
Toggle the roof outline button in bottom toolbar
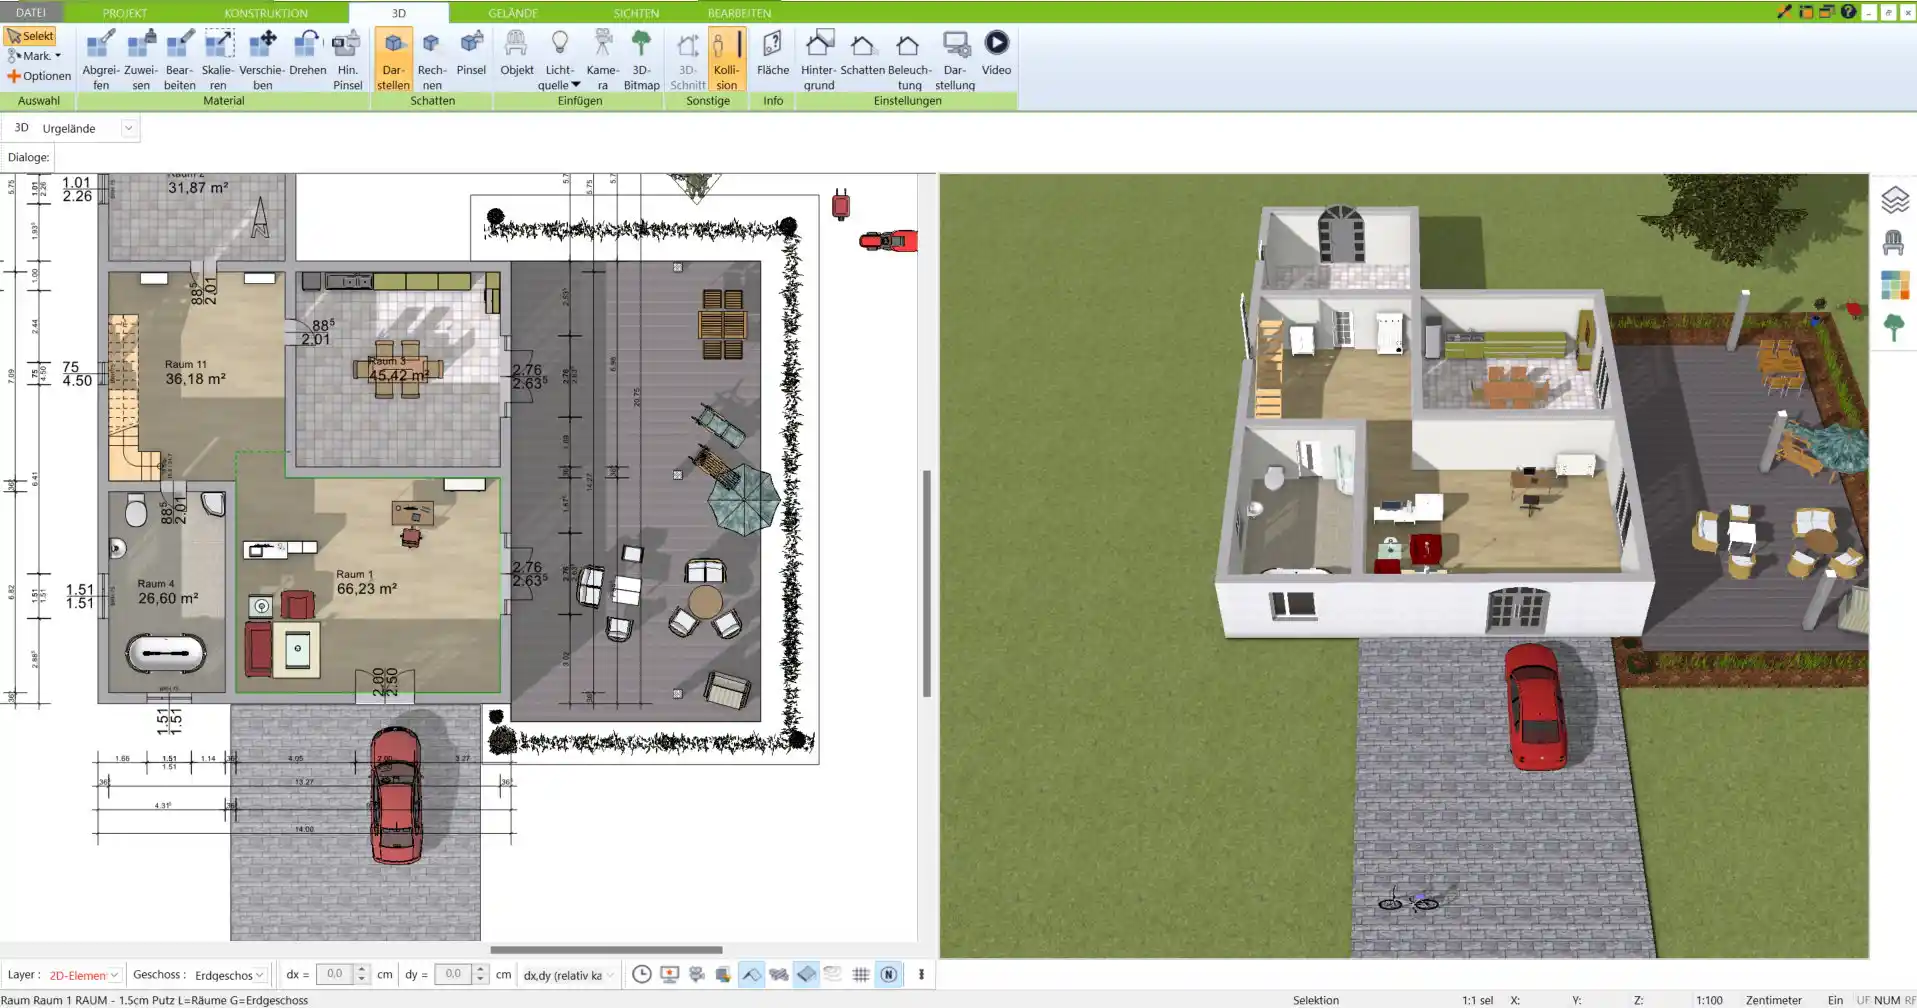point(751,974)
